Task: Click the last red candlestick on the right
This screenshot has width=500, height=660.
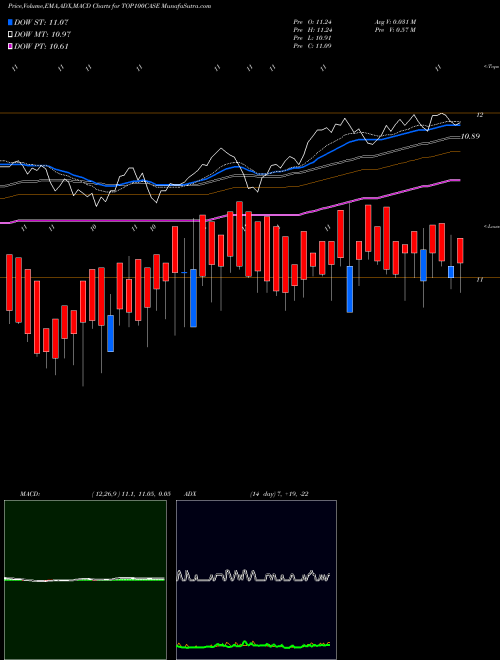Action: click(x=460, y=251)
